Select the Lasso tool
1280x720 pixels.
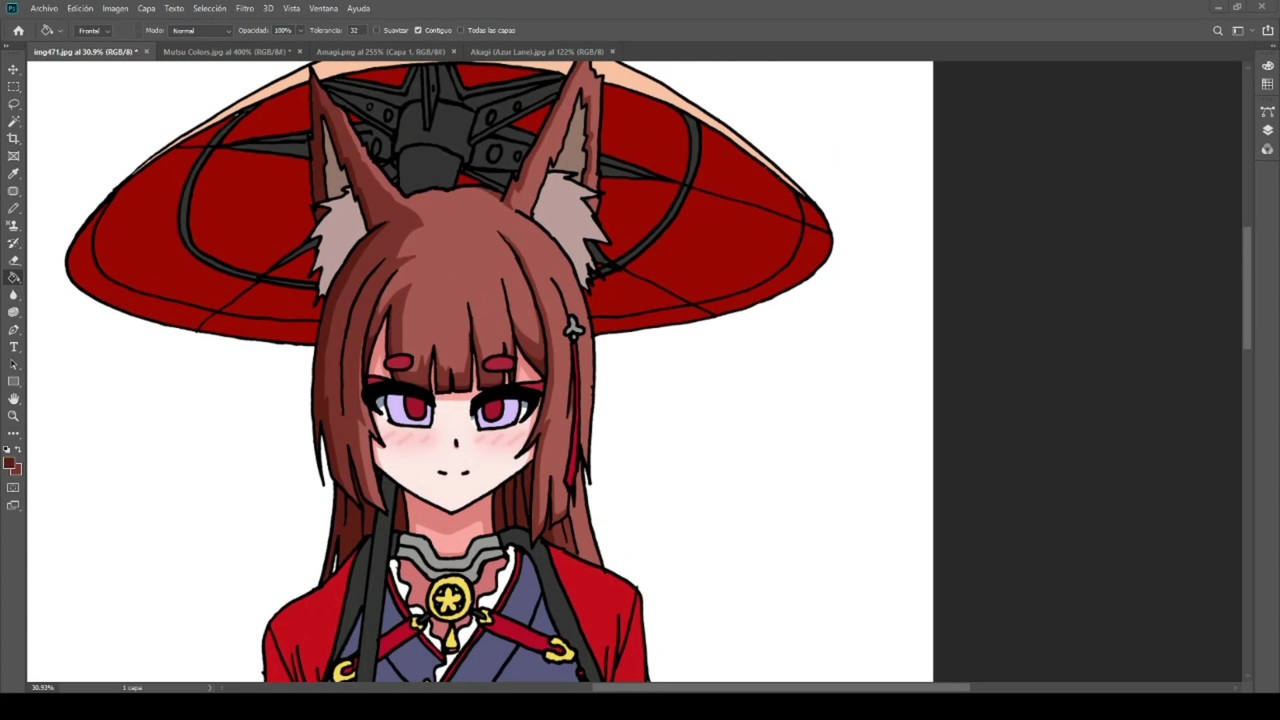coord(13,104)
